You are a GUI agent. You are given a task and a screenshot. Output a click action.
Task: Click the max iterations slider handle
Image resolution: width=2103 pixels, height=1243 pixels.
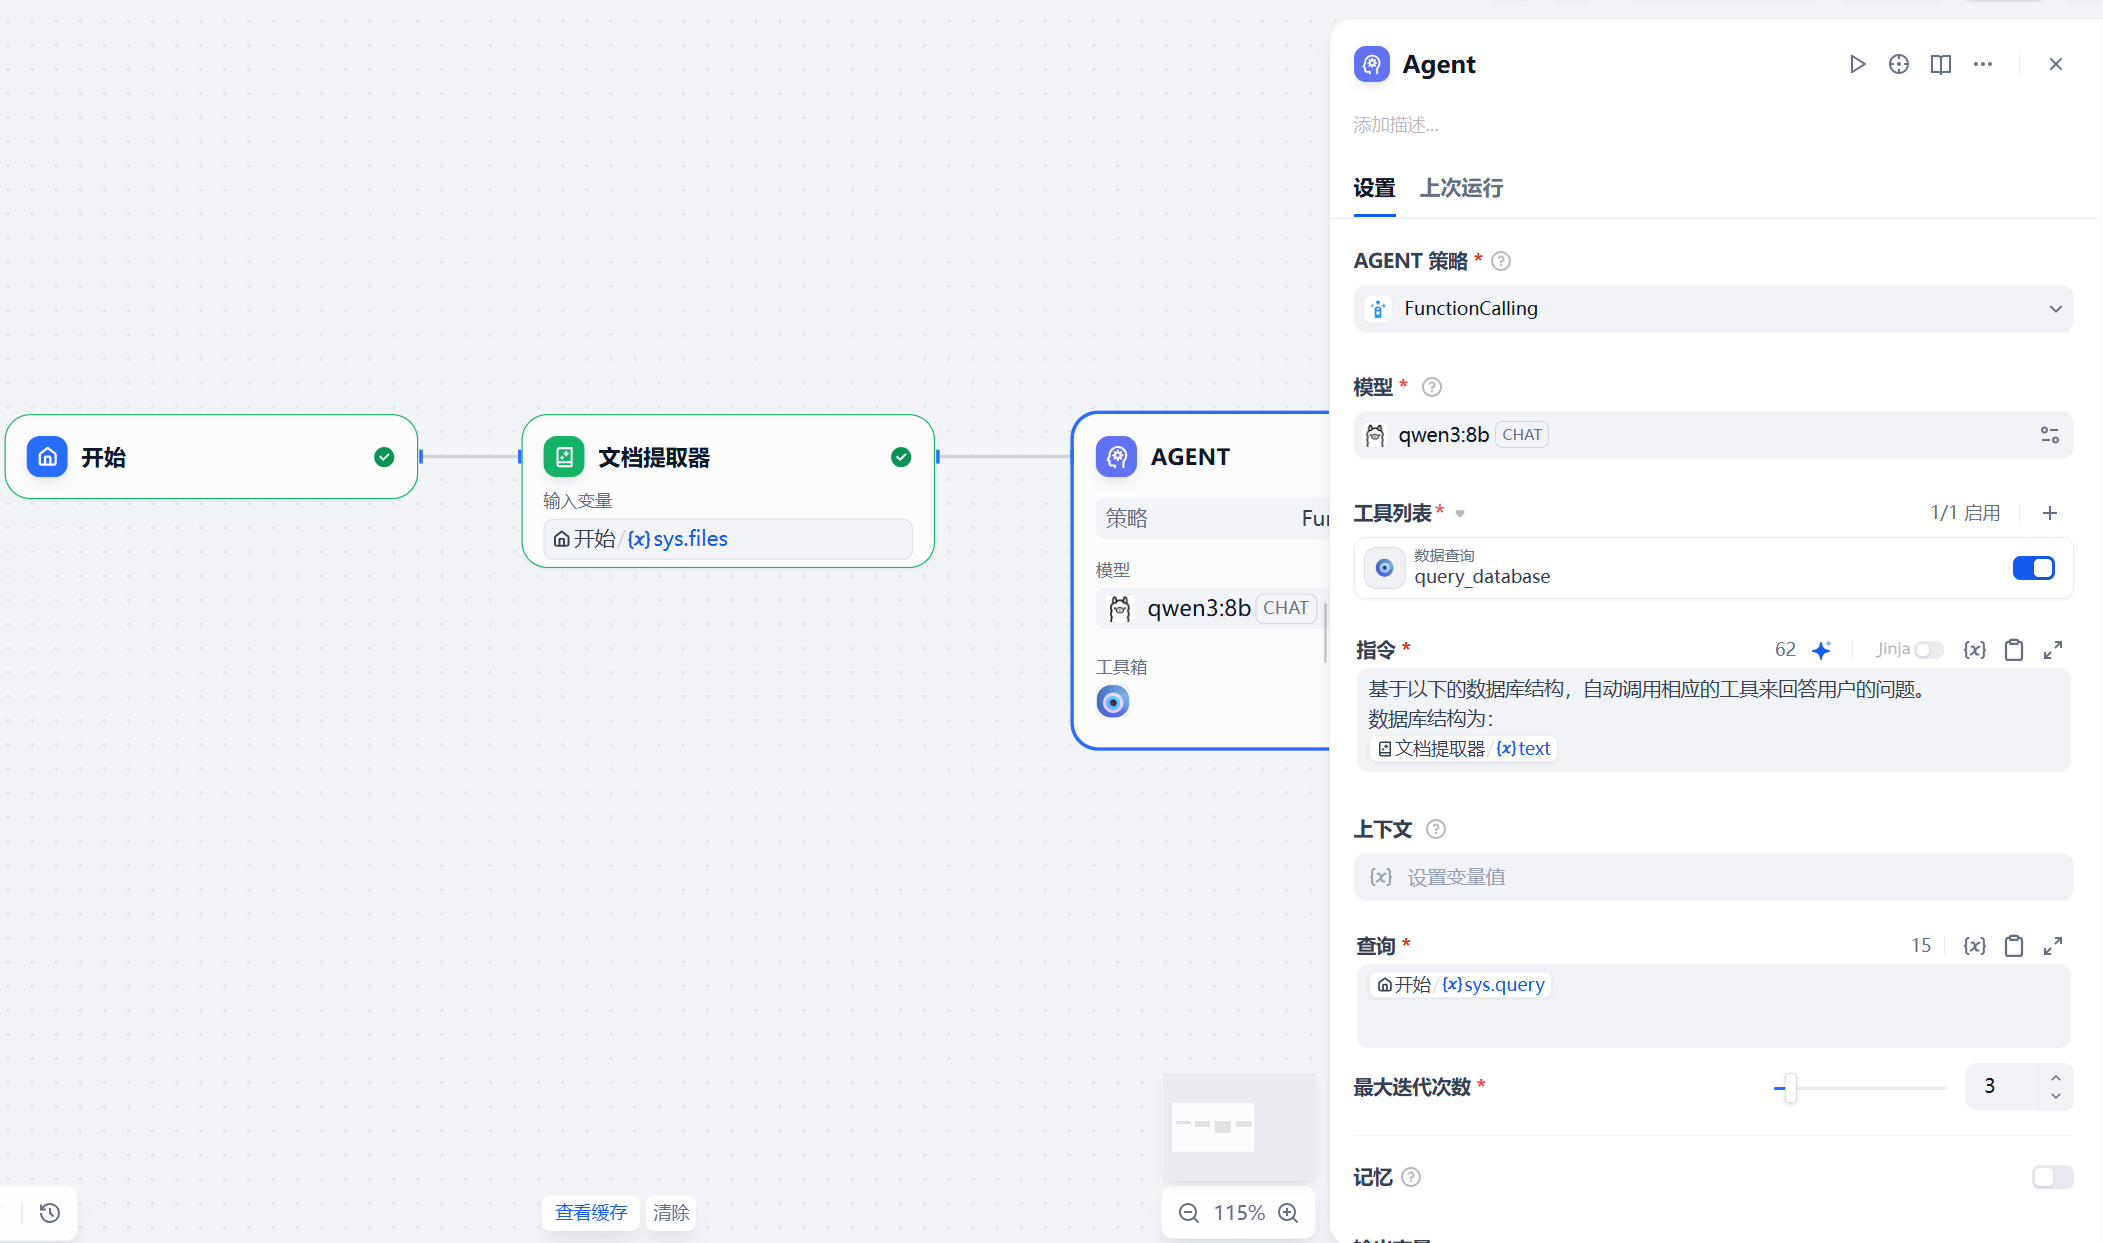pos(1790,1087)
